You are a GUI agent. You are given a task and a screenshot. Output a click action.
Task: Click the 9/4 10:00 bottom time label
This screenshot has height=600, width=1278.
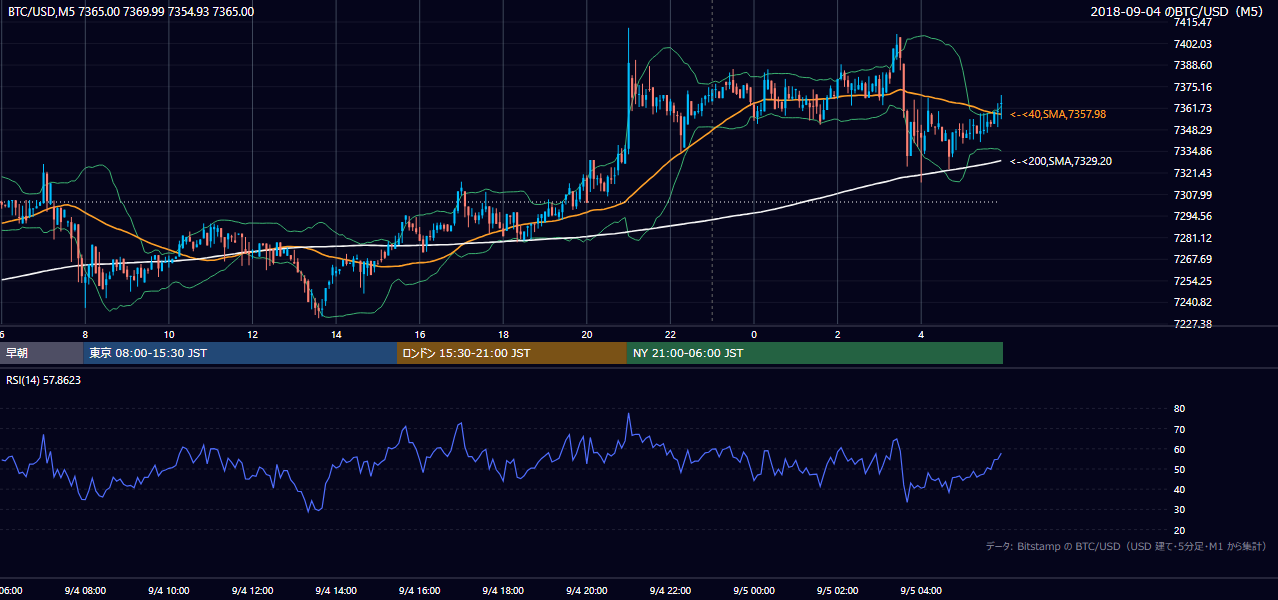(x=168, y=591)
